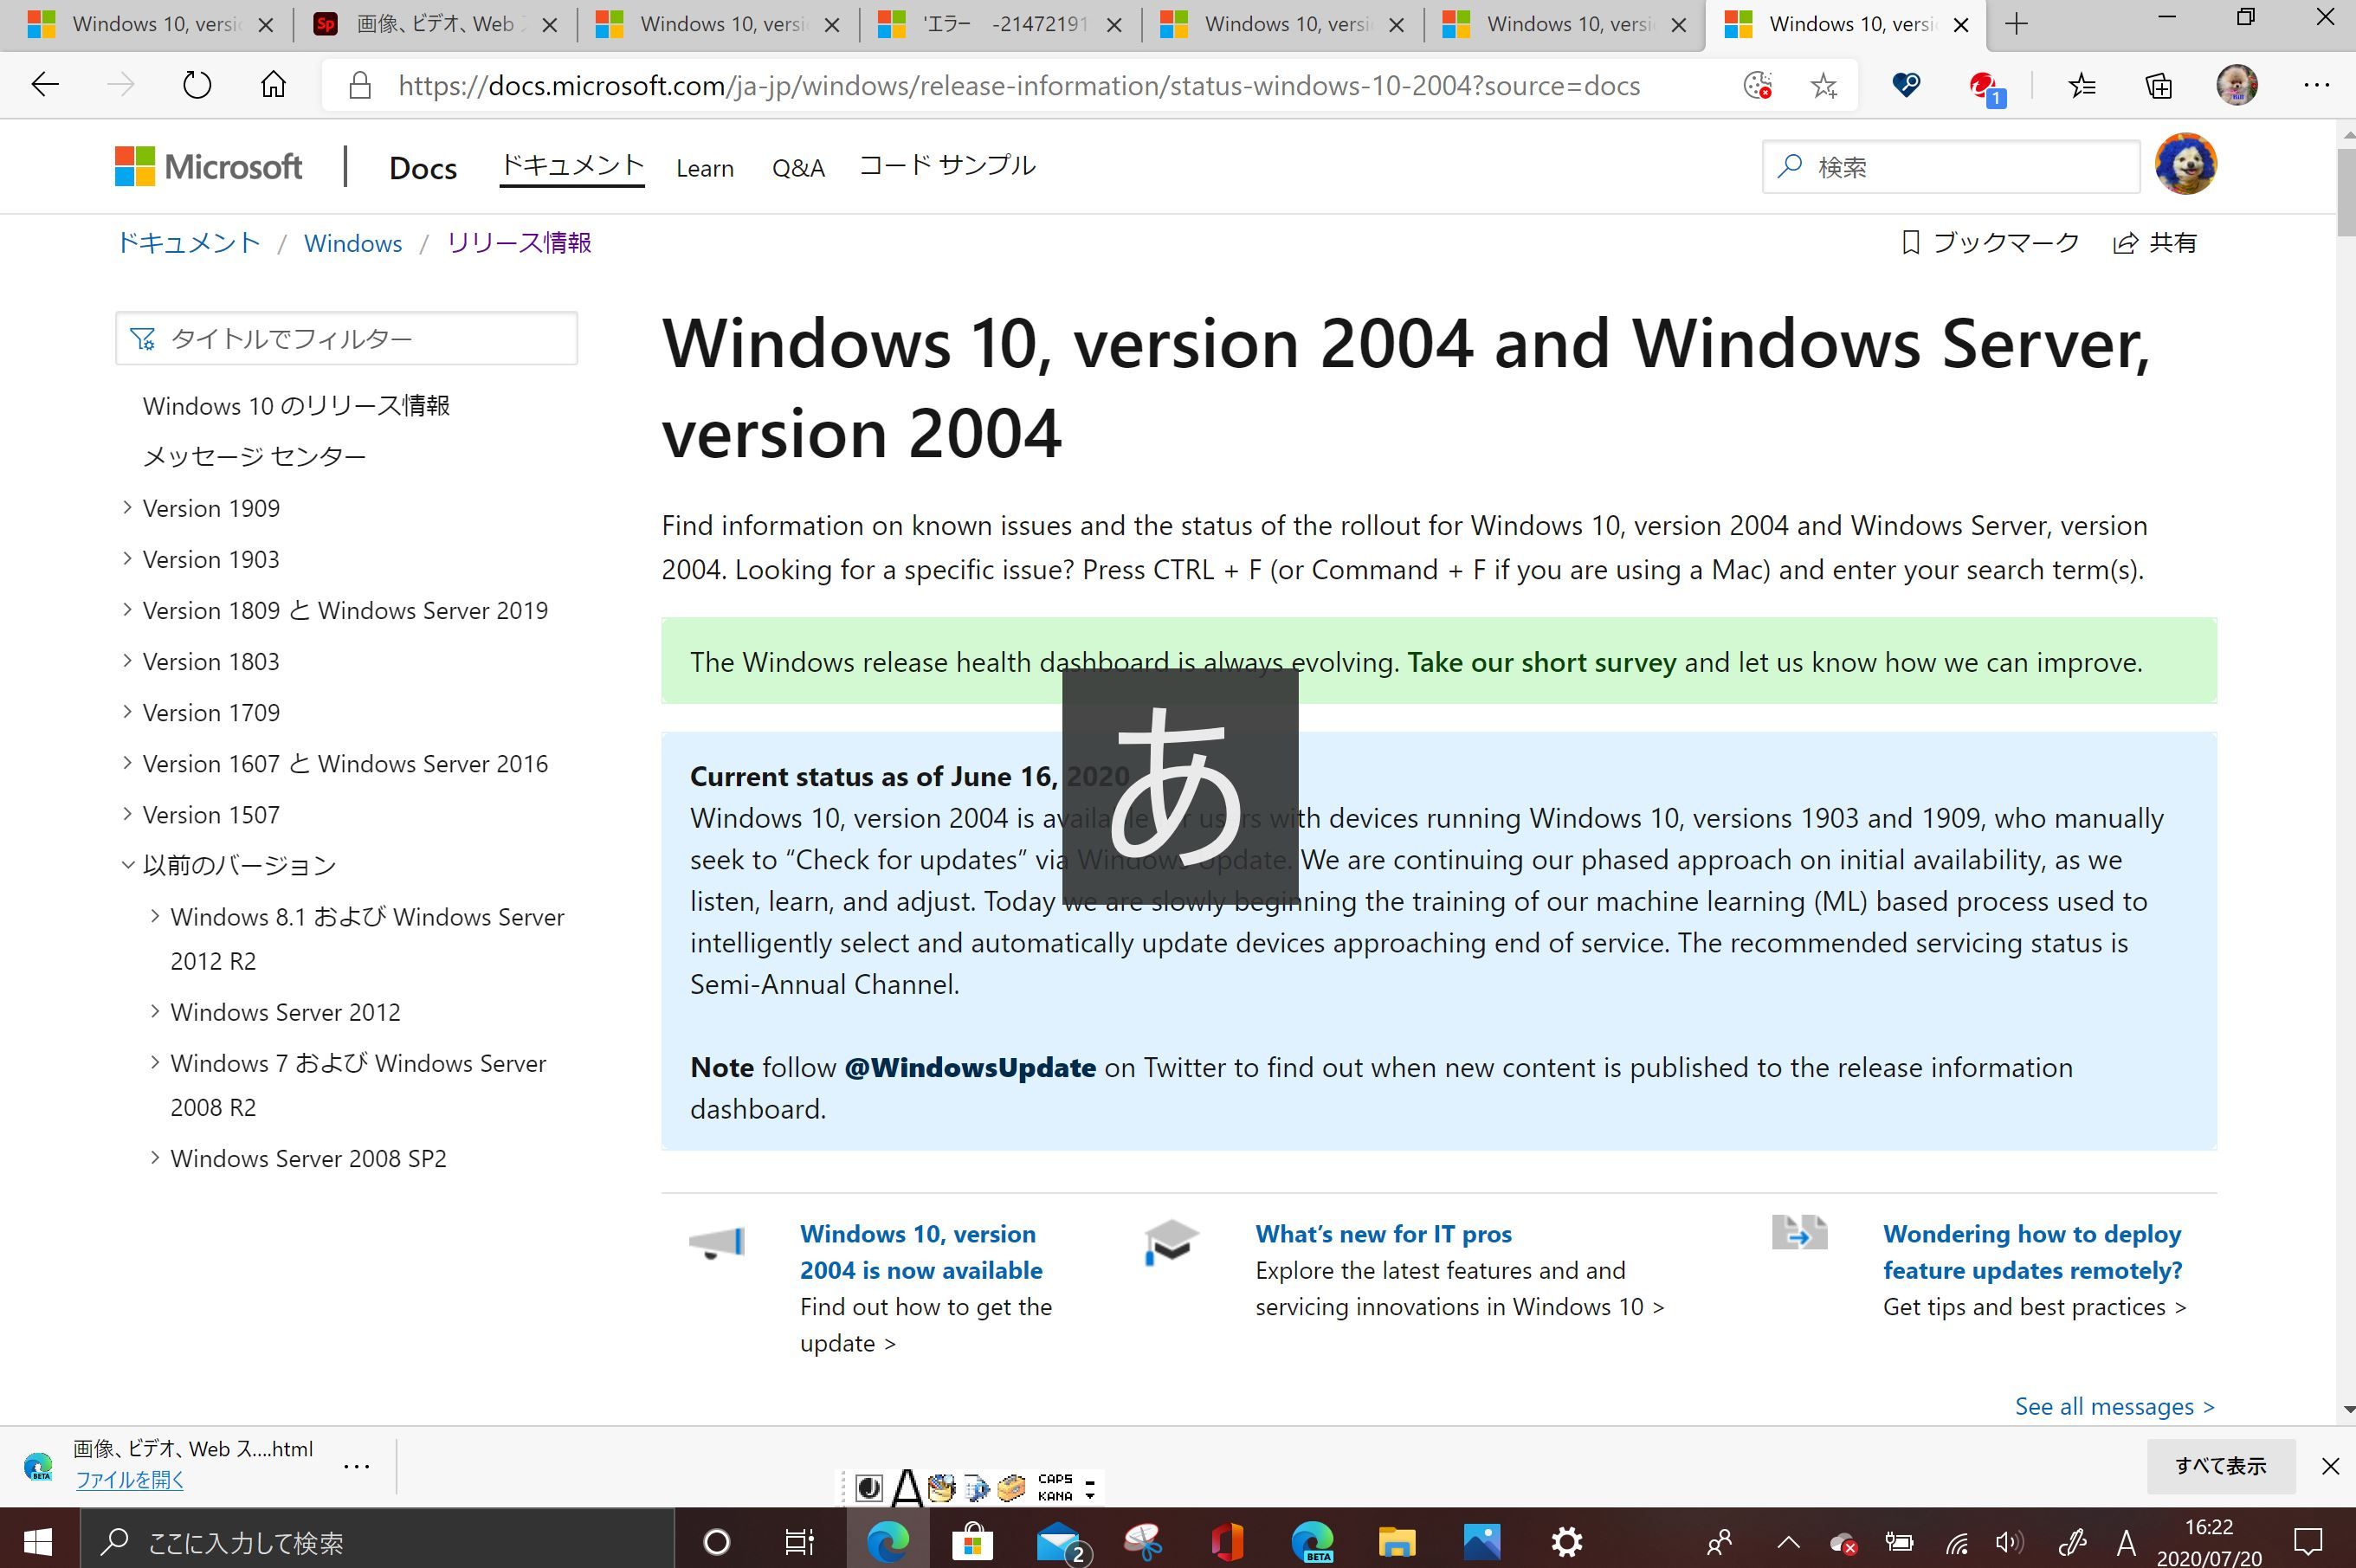Open the コード サンプル navigation item
This screenshot has height=1568, width=2356.
tap(947, 166)
